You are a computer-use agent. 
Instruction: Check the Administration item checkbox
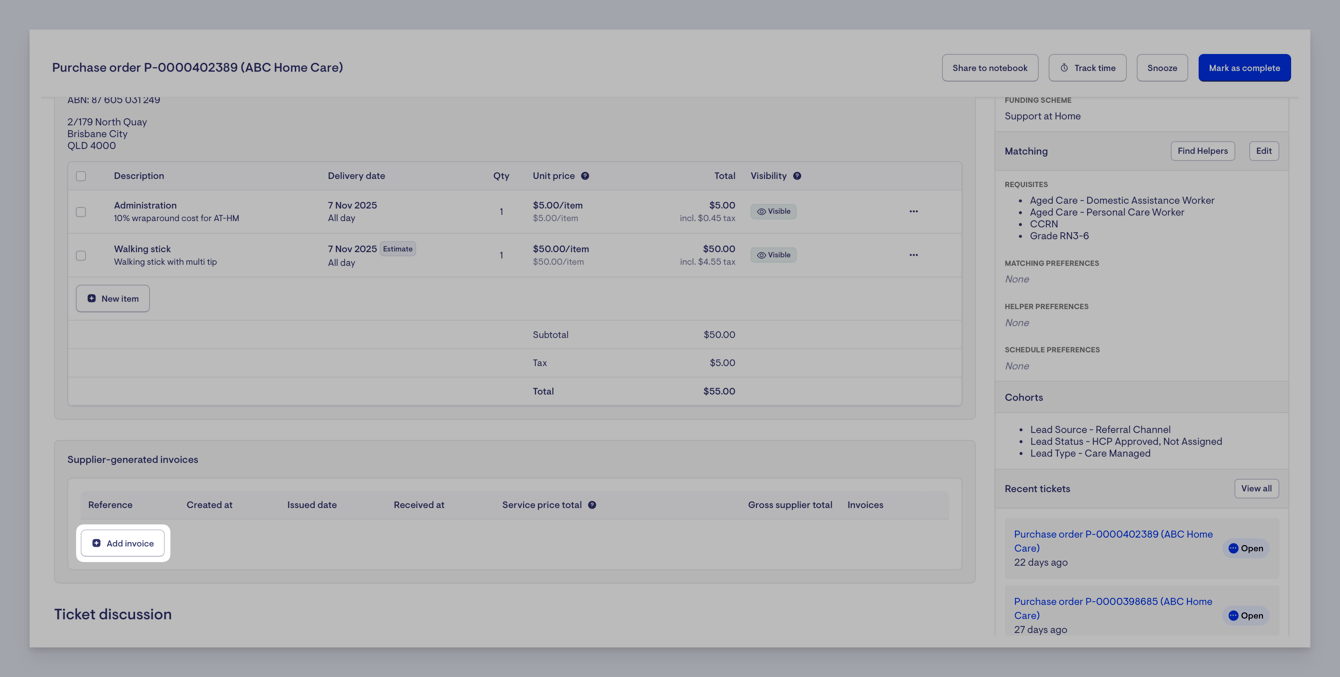[81, 212]
